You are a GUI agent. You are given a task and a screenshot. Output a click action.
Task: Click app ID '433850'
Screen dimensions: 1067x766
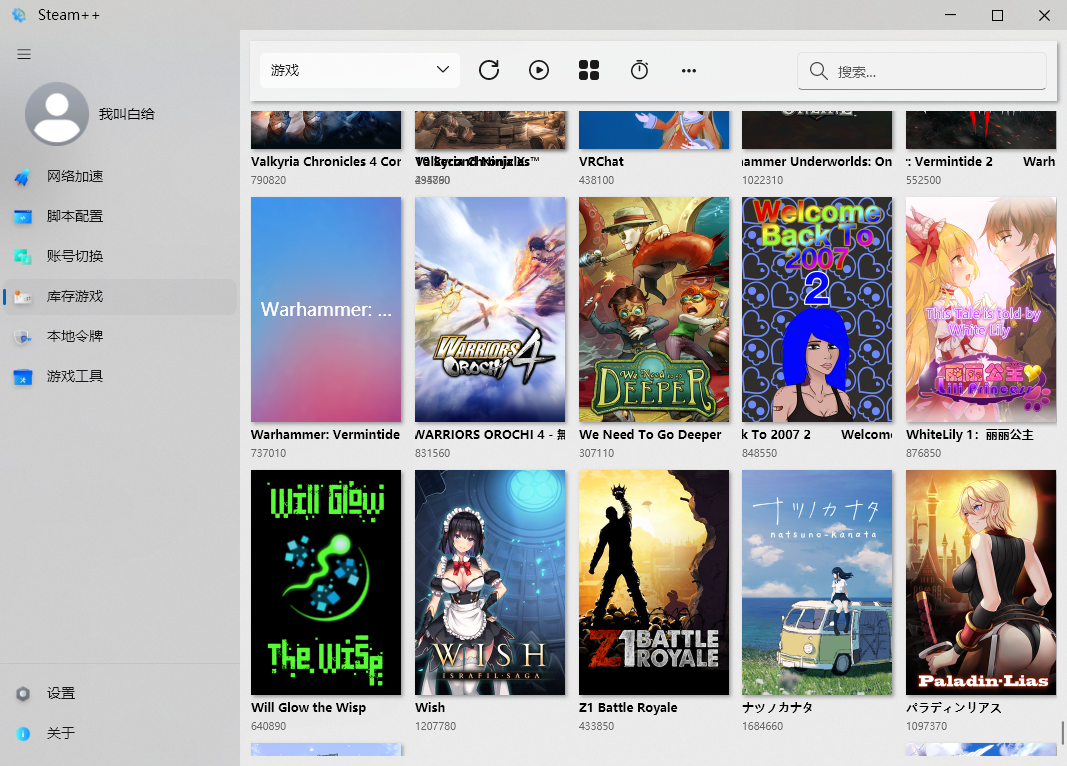[x=596, y=726]
